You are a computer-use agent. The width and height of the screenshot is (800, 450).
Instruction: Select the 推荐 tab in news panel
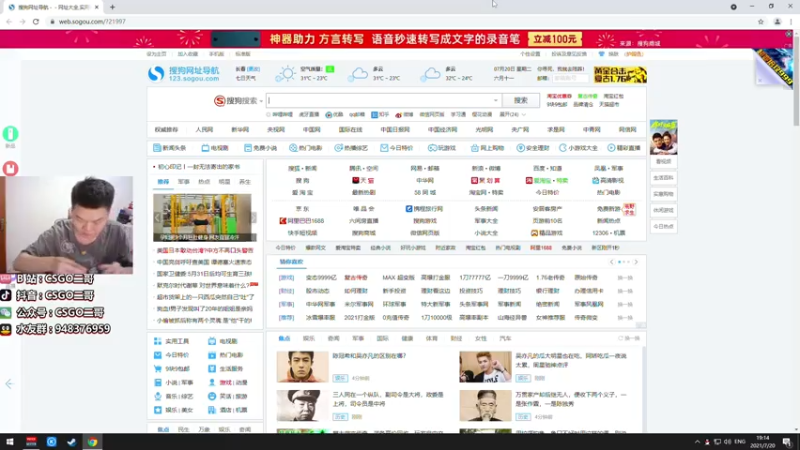163,182
